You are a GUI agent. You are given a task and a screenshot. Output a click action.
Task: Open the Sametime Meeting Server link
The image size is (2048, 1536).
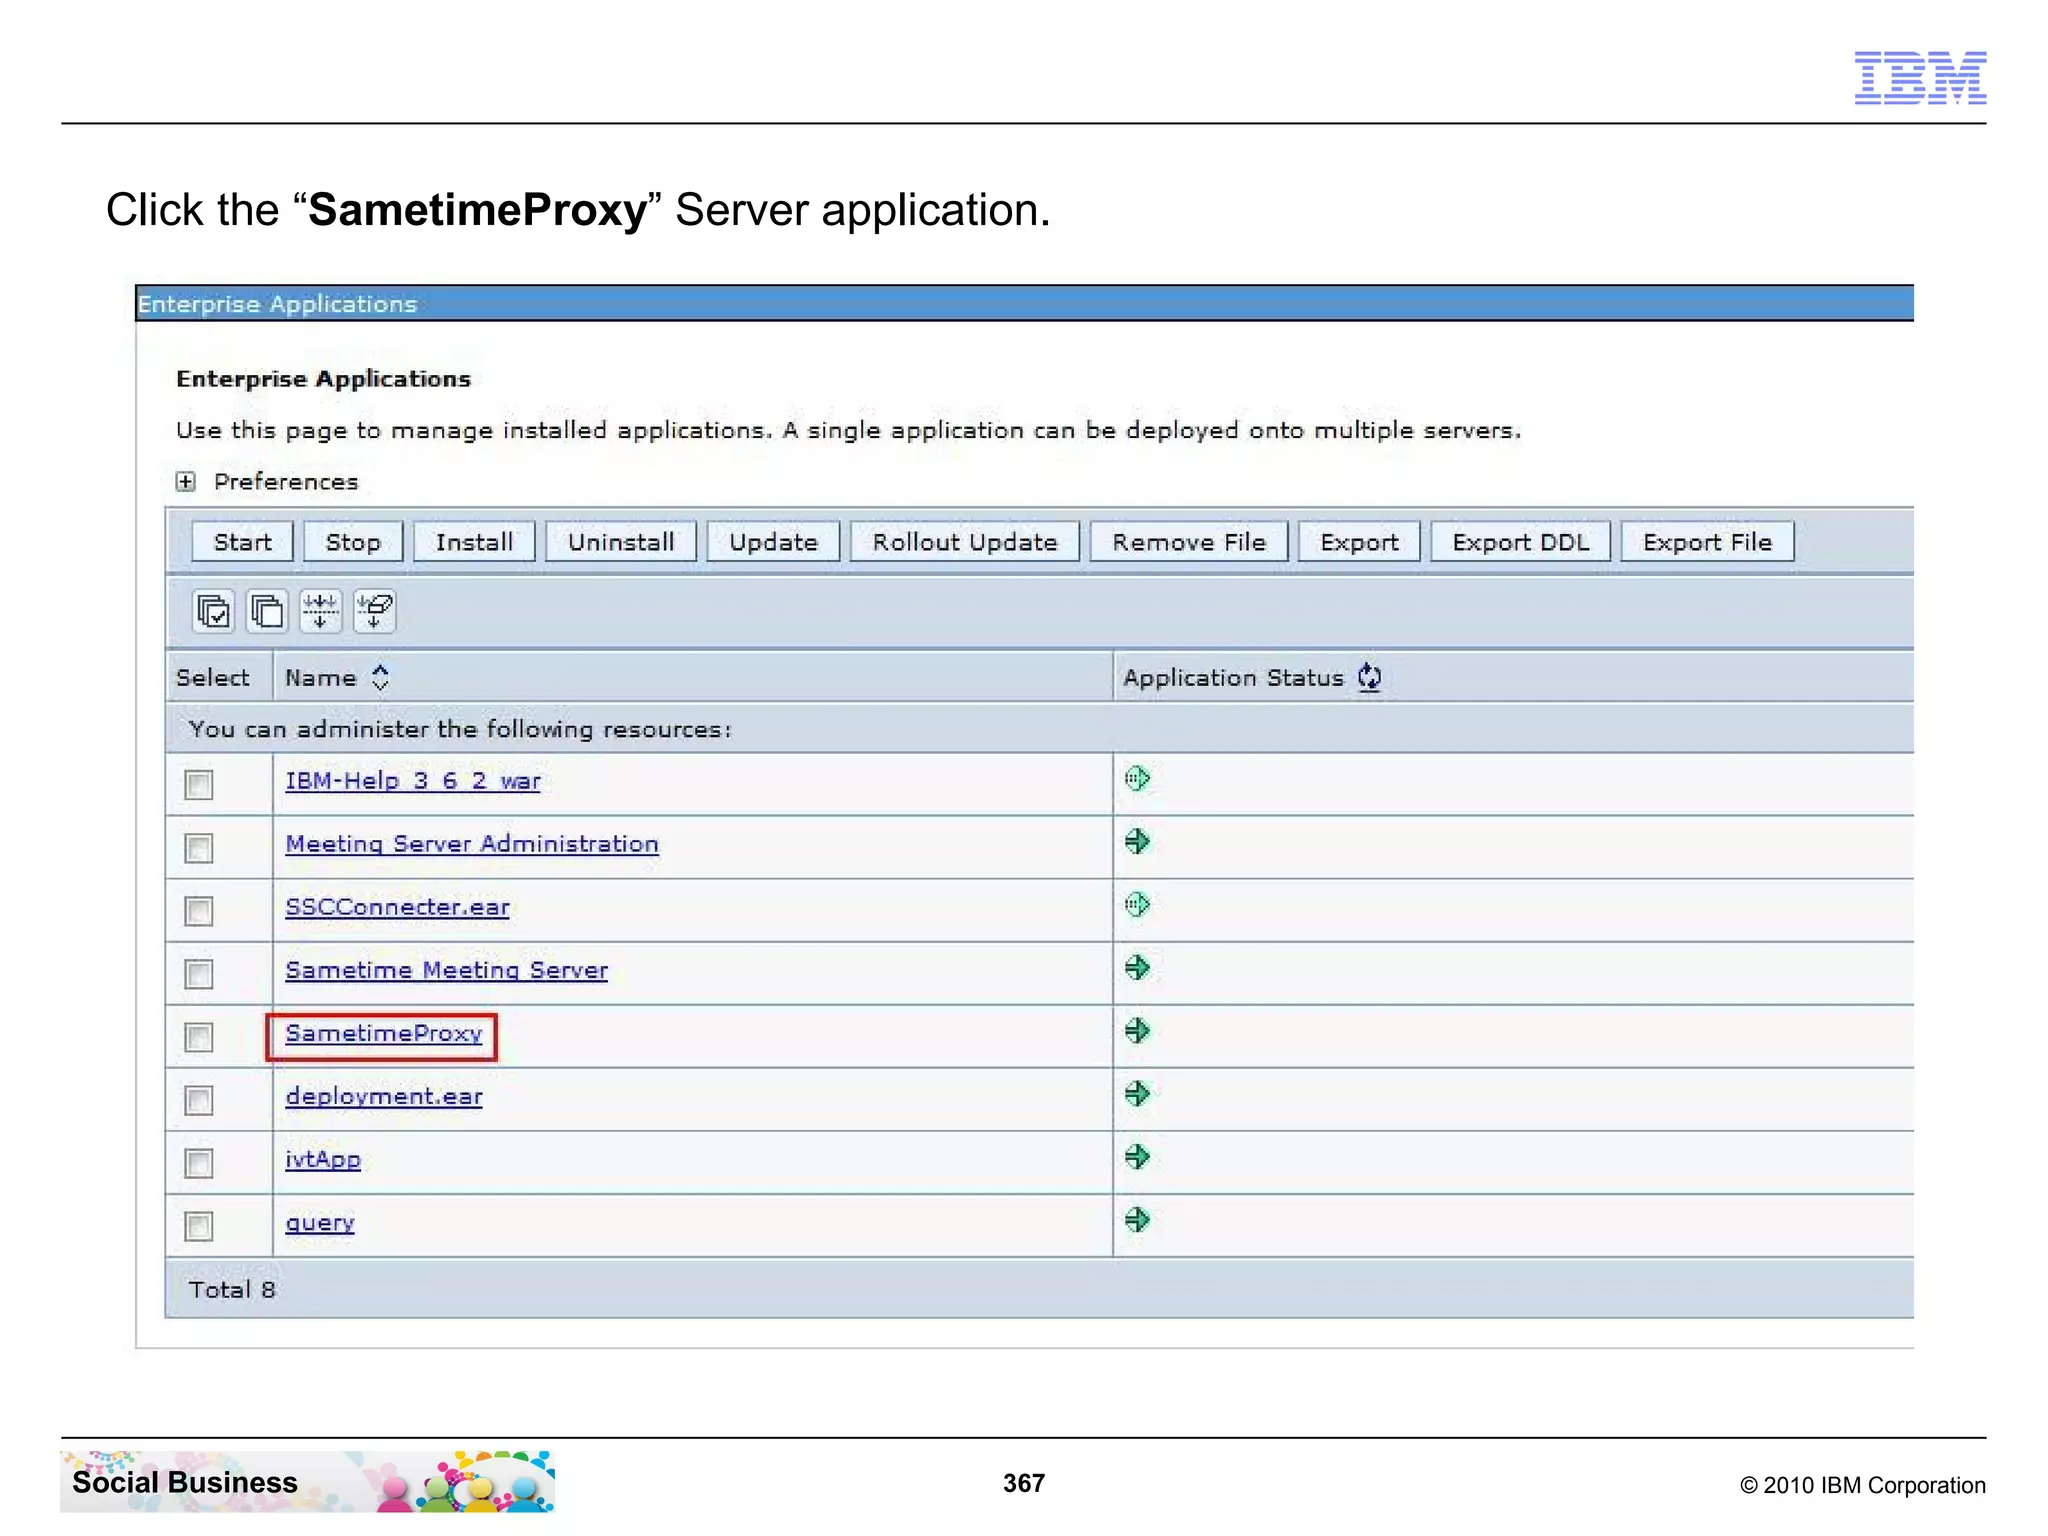446,970
